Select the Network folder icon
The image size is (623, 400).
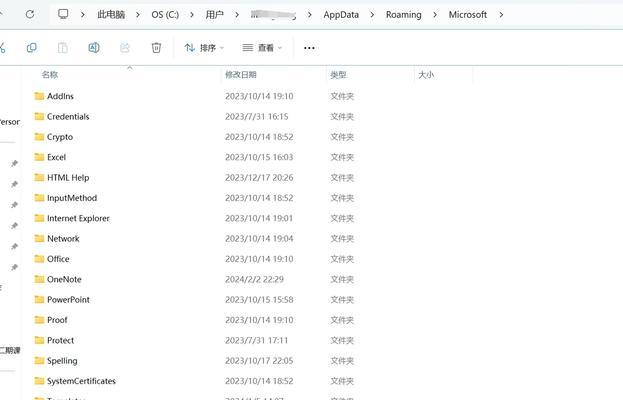(39, 238)
